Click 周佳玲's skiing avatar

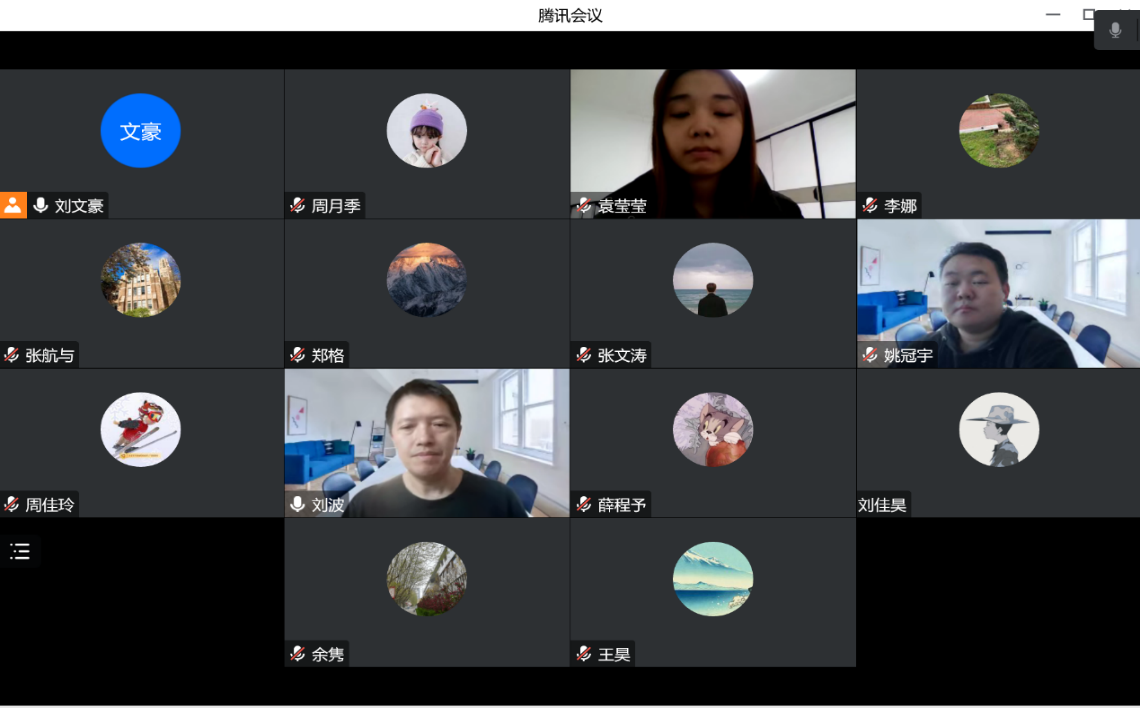coord(140,429)
